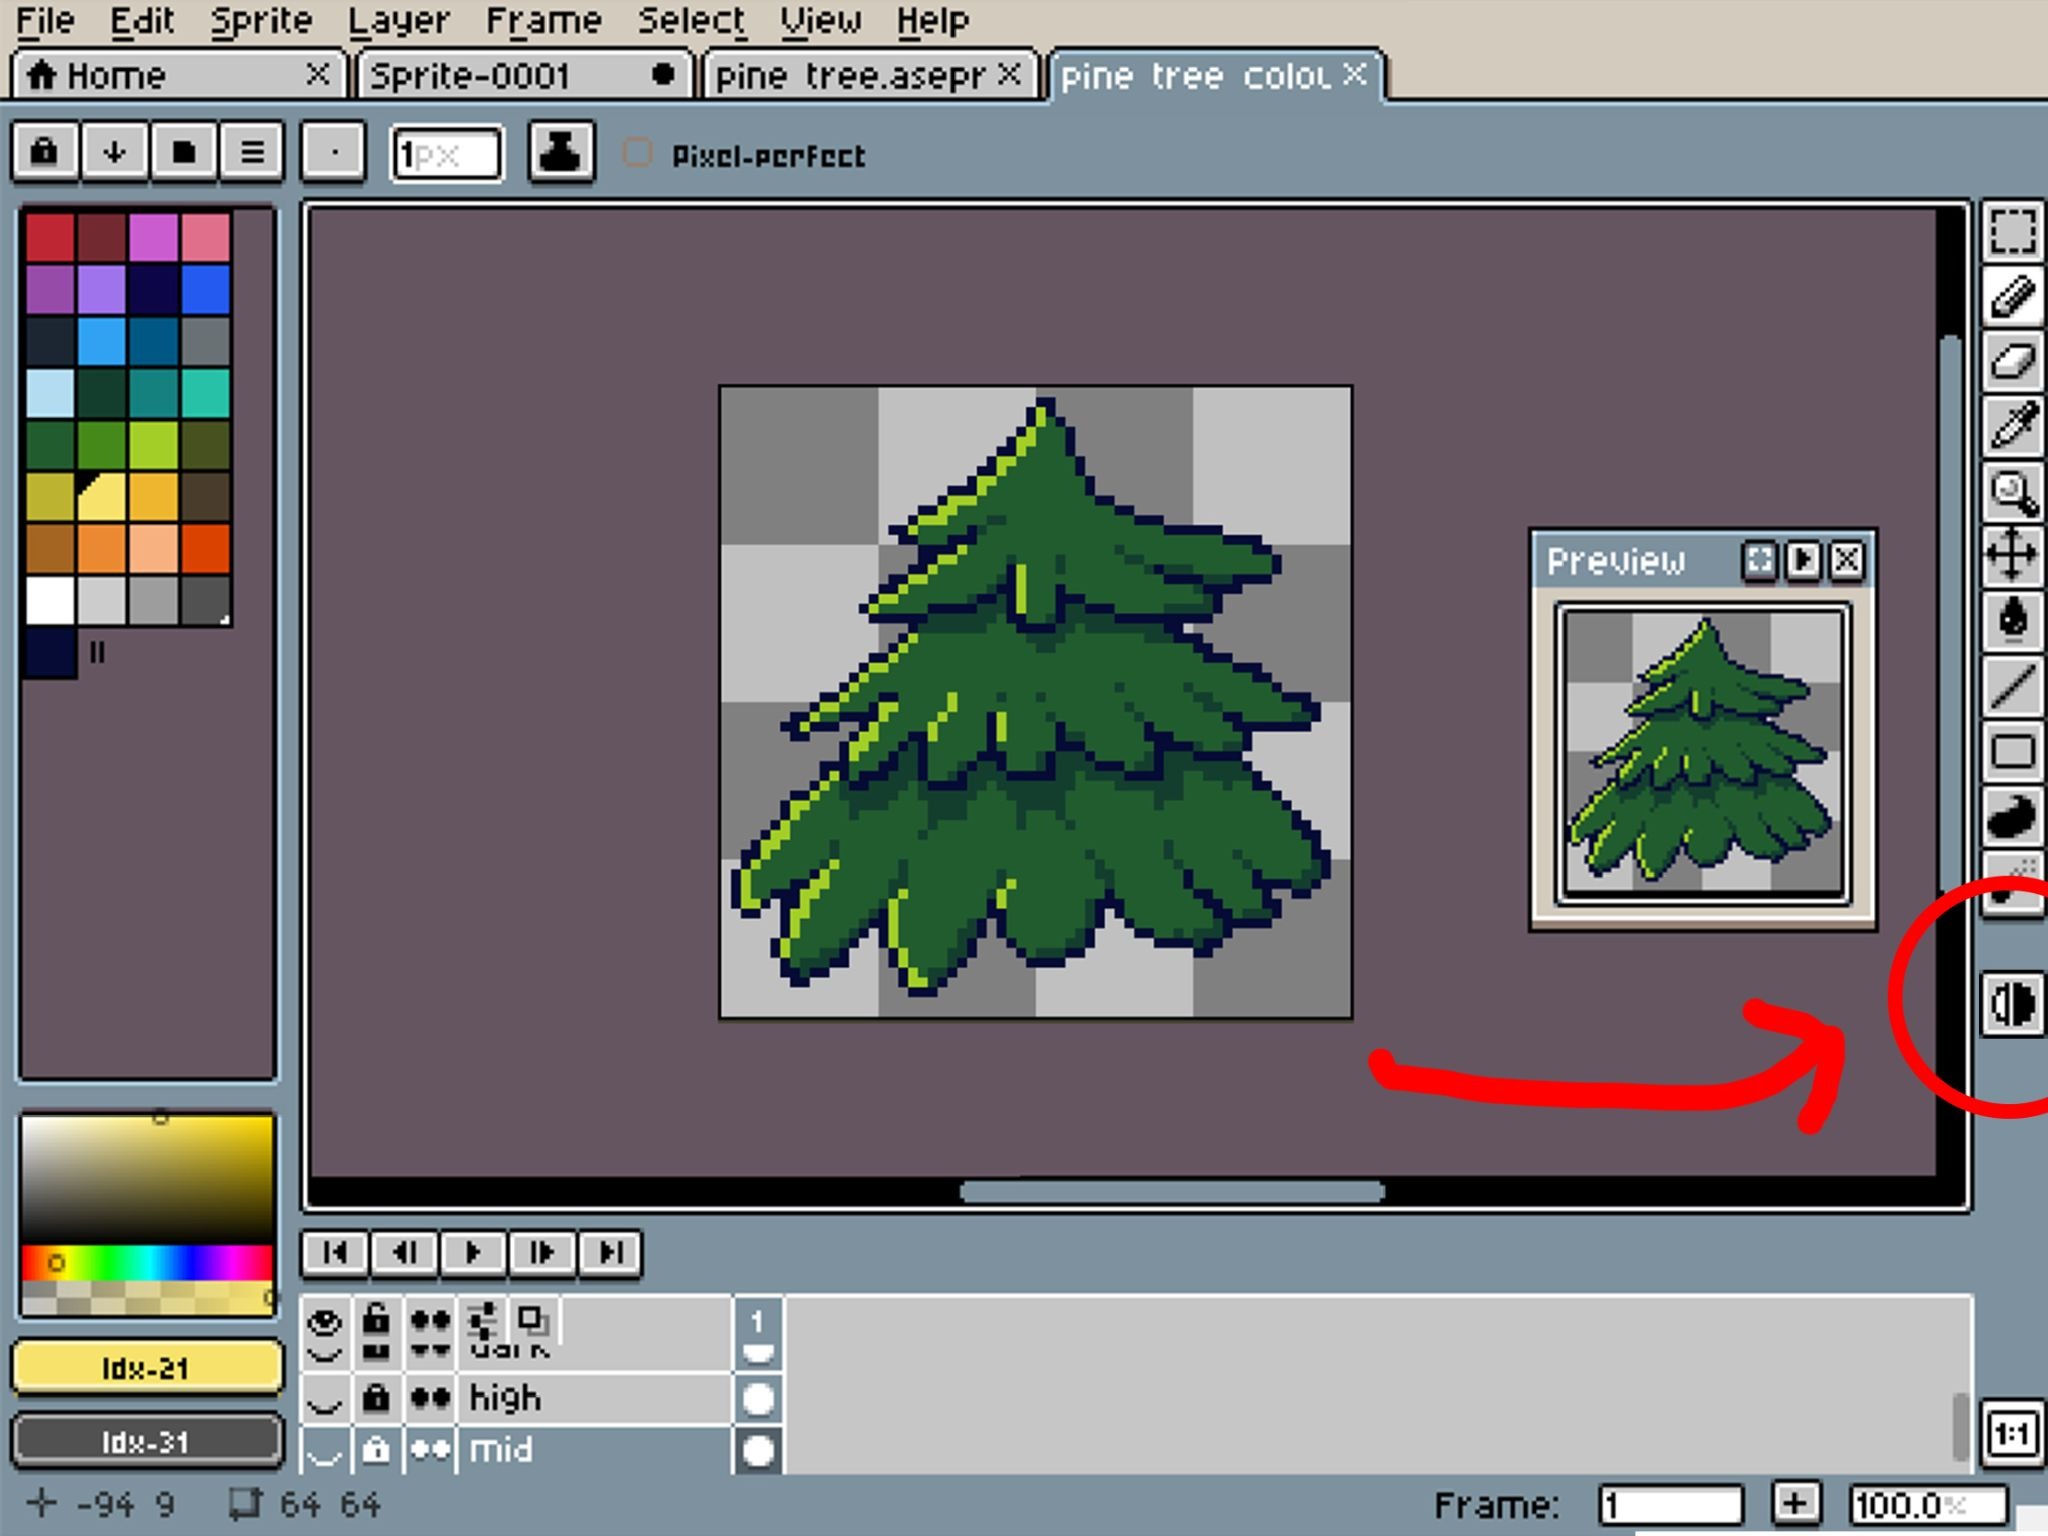Click the symmetry options icon
Screen dimensions: 2048x1536
click(x=2012, y=1004)
